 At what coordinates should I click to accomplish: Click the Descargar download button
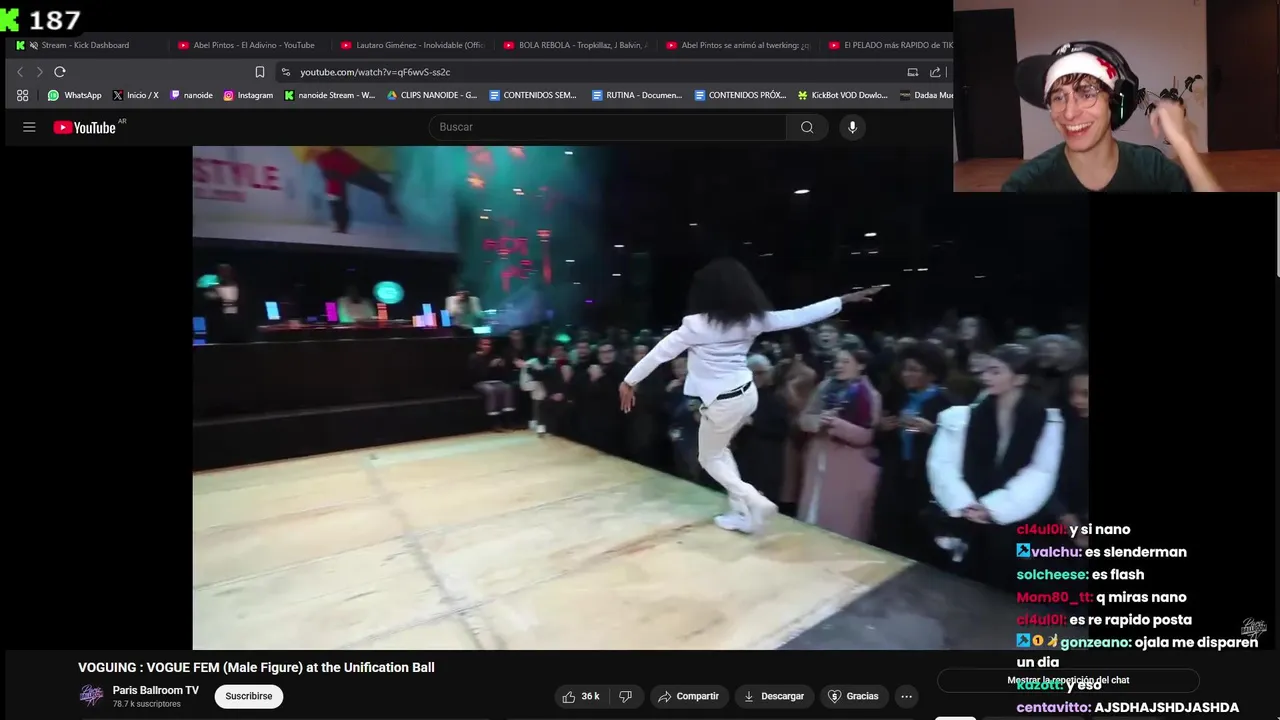[774, 696]
